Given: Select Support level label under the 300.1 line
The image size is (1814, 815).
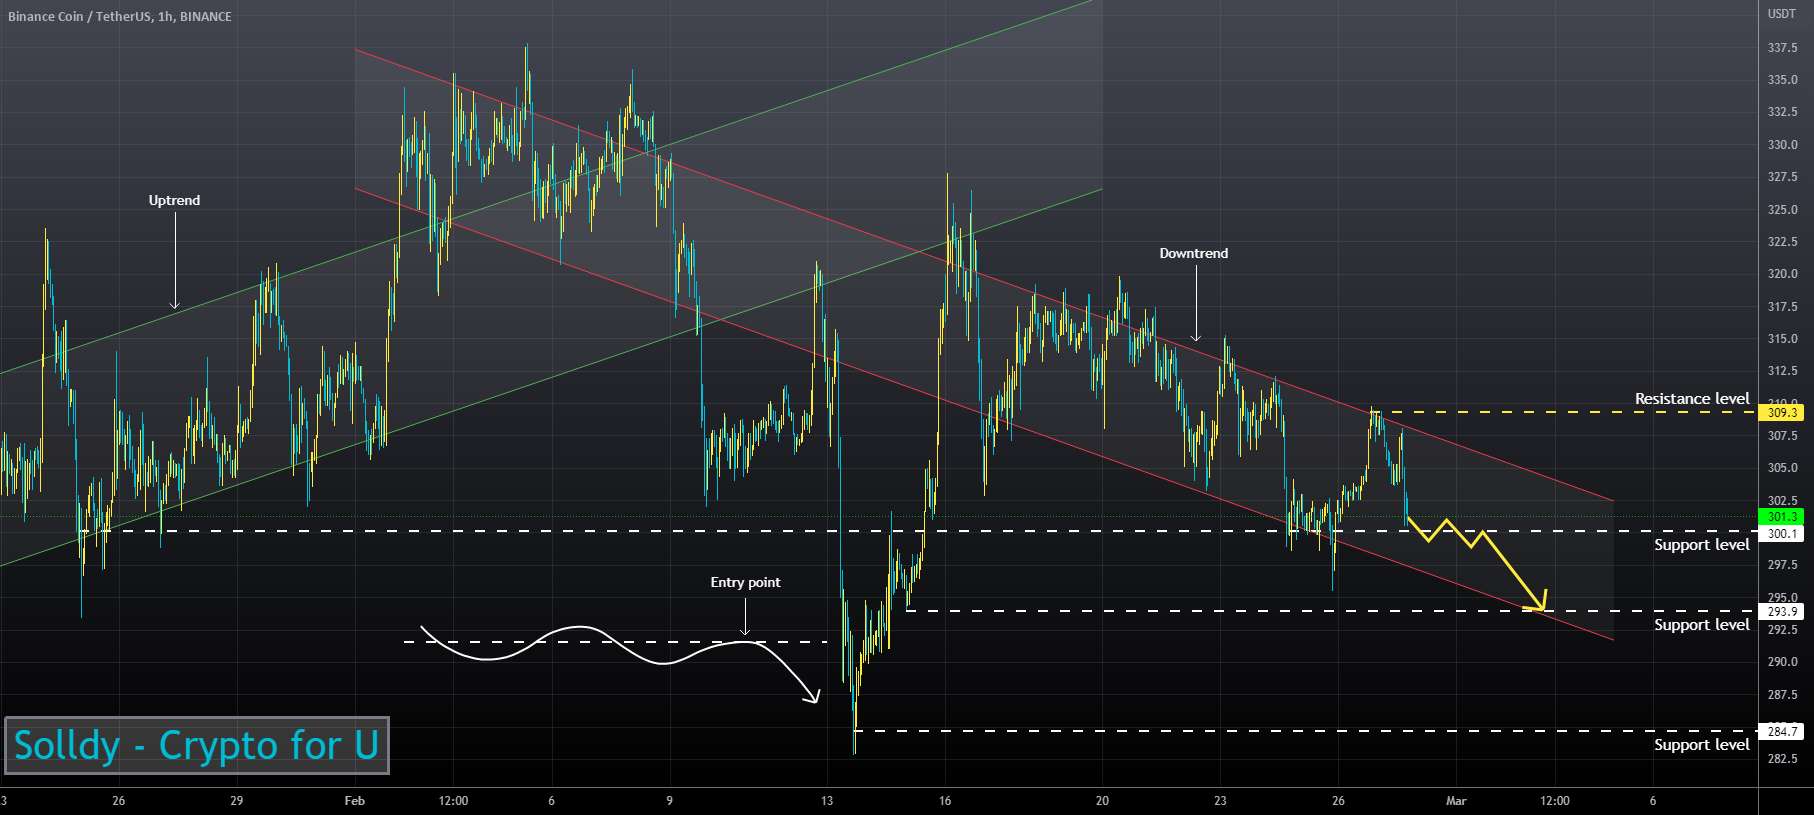Looking at the screenshot, I should point(1701,544).
